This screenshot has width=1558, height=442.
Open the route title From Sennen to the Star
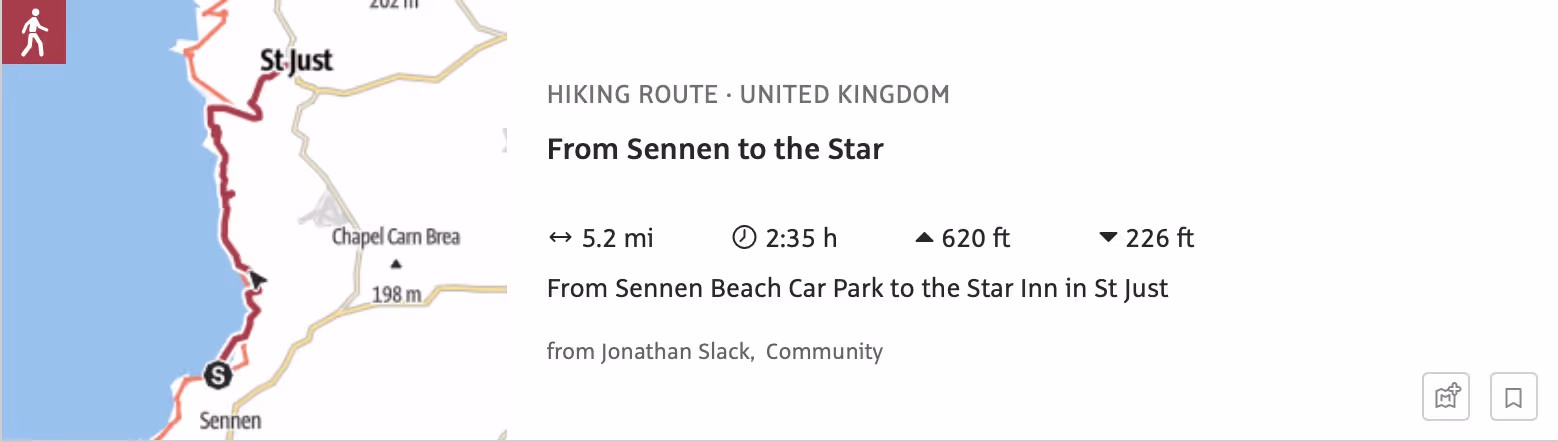pyautogui.click(x=715, y=150)
